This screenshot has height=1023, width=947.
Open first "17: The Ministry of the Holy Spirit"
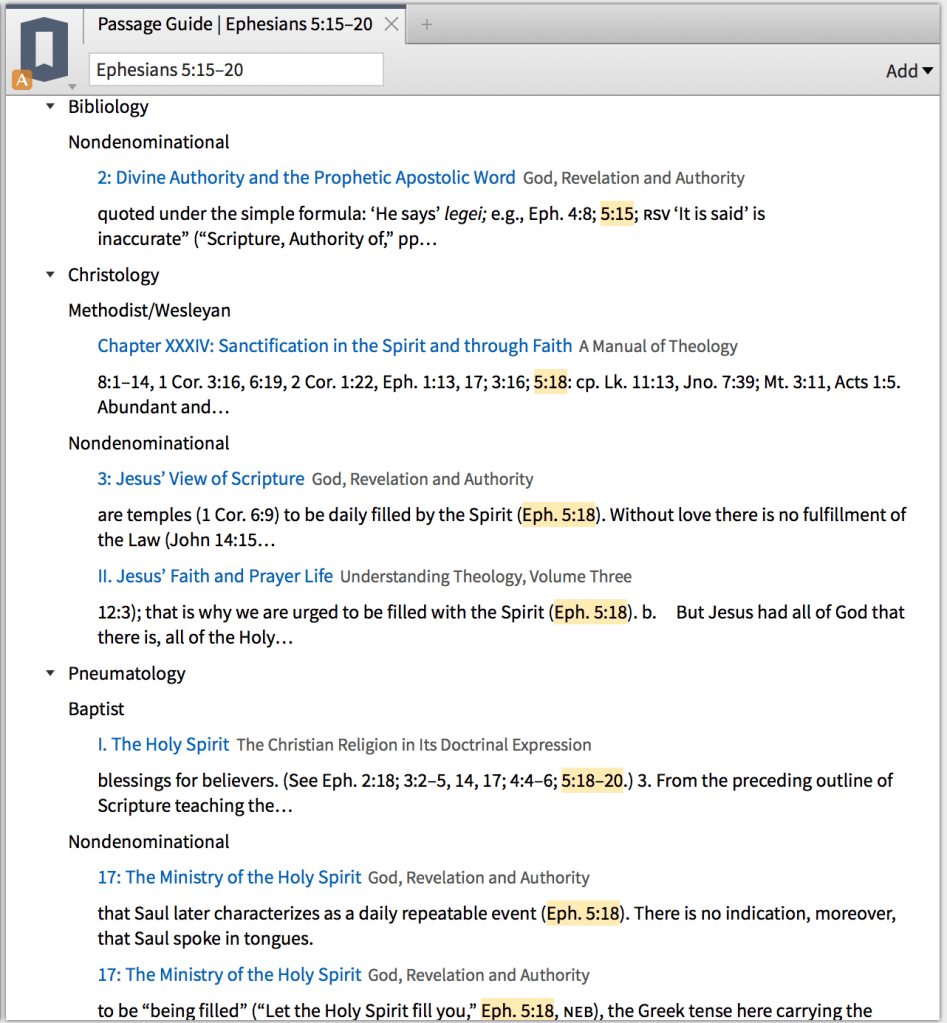[x=229, y=877]
